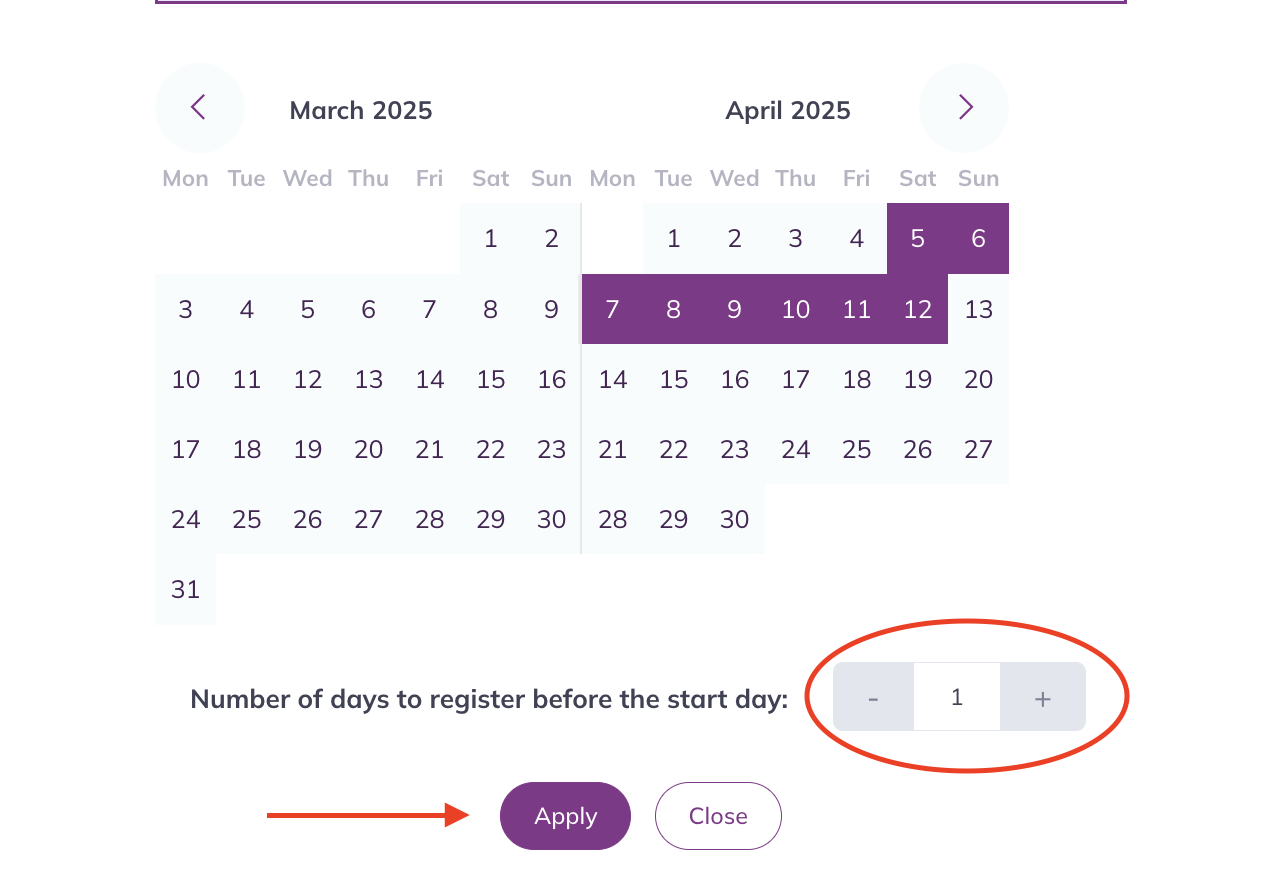The height and width of the screenshot is (890, 1270).
Task: Select April 1 in the calendar
Action: coord(673,239)
